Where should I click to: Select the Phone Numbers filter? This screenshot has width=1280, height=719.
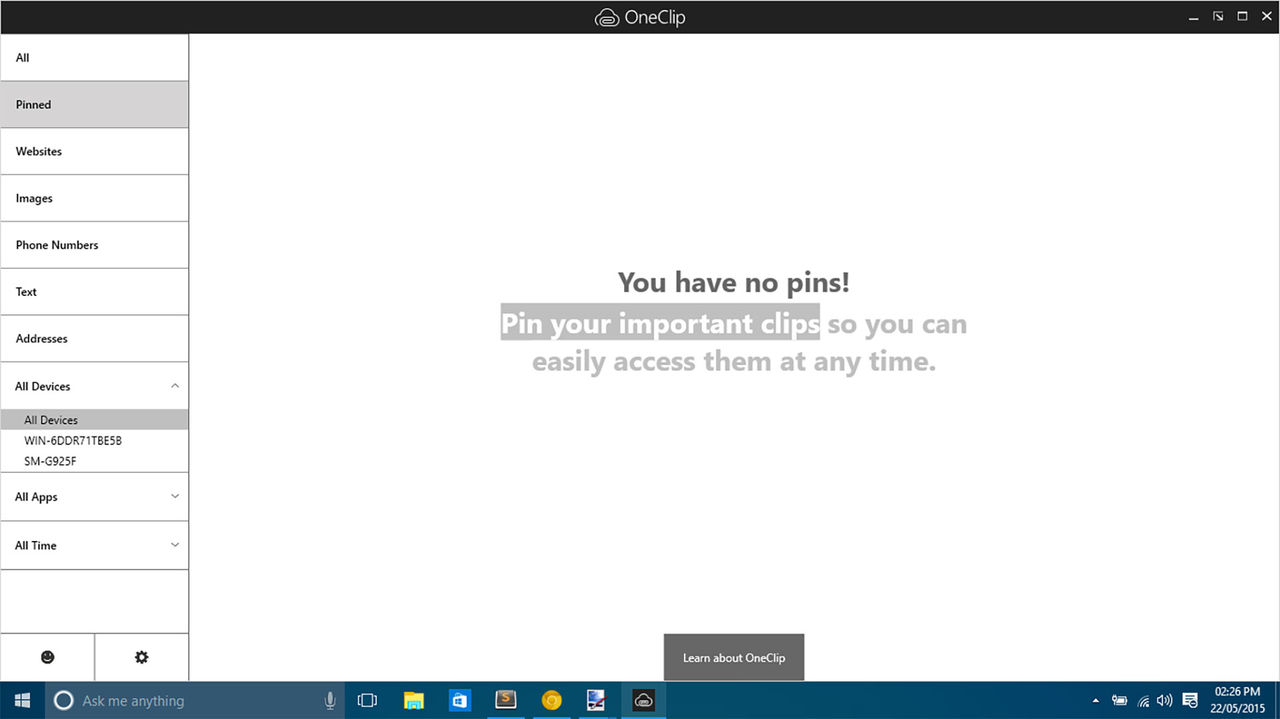click(94, 245)
